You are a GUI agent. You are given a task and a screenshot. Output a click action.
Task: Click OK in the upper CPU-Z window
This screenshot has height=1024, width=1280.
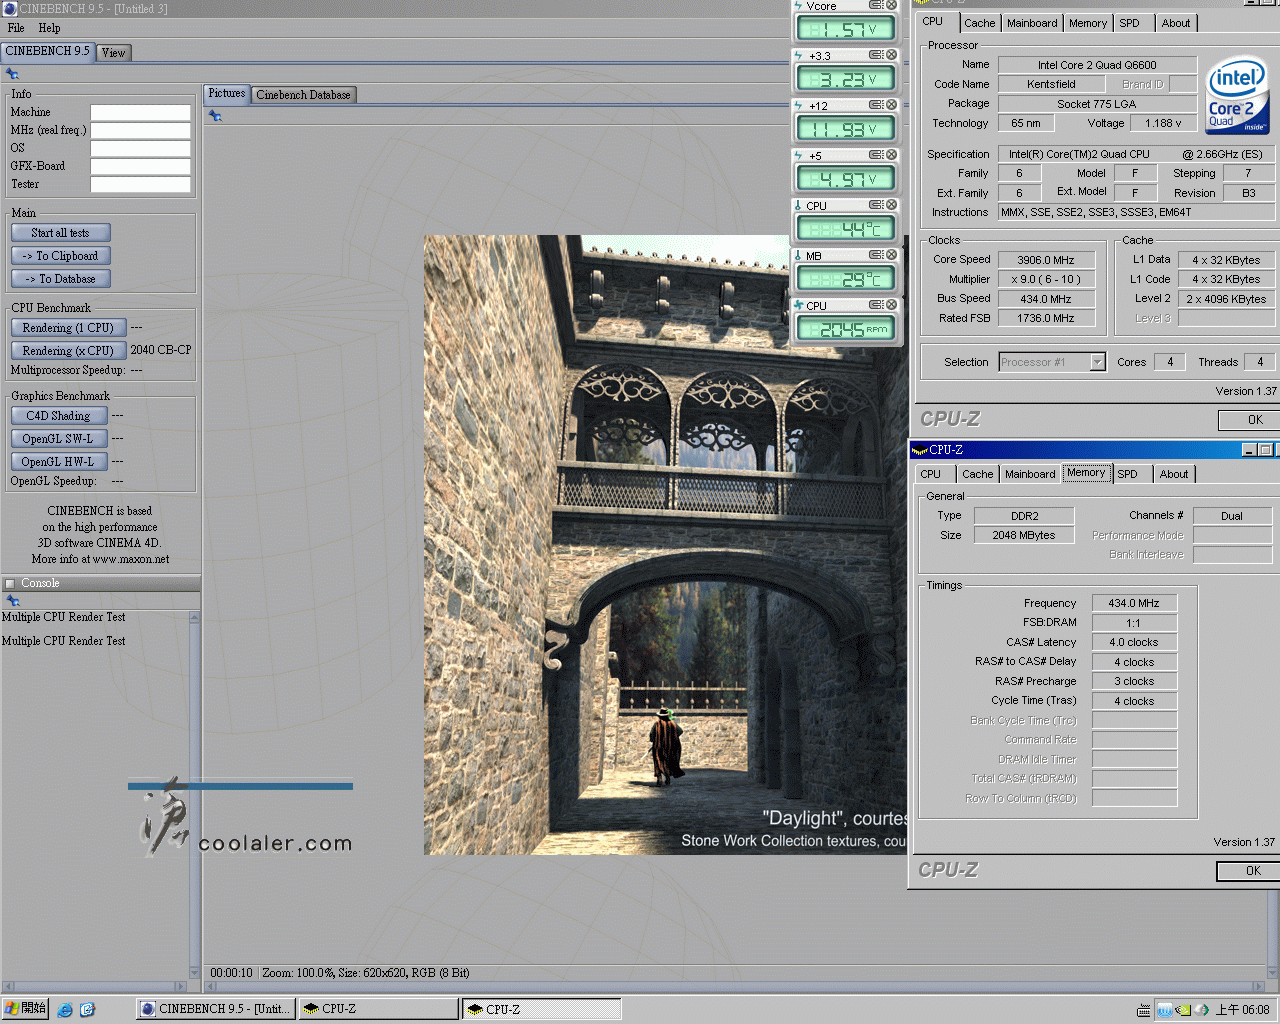pyautogui.click(x=1247, y=420)
